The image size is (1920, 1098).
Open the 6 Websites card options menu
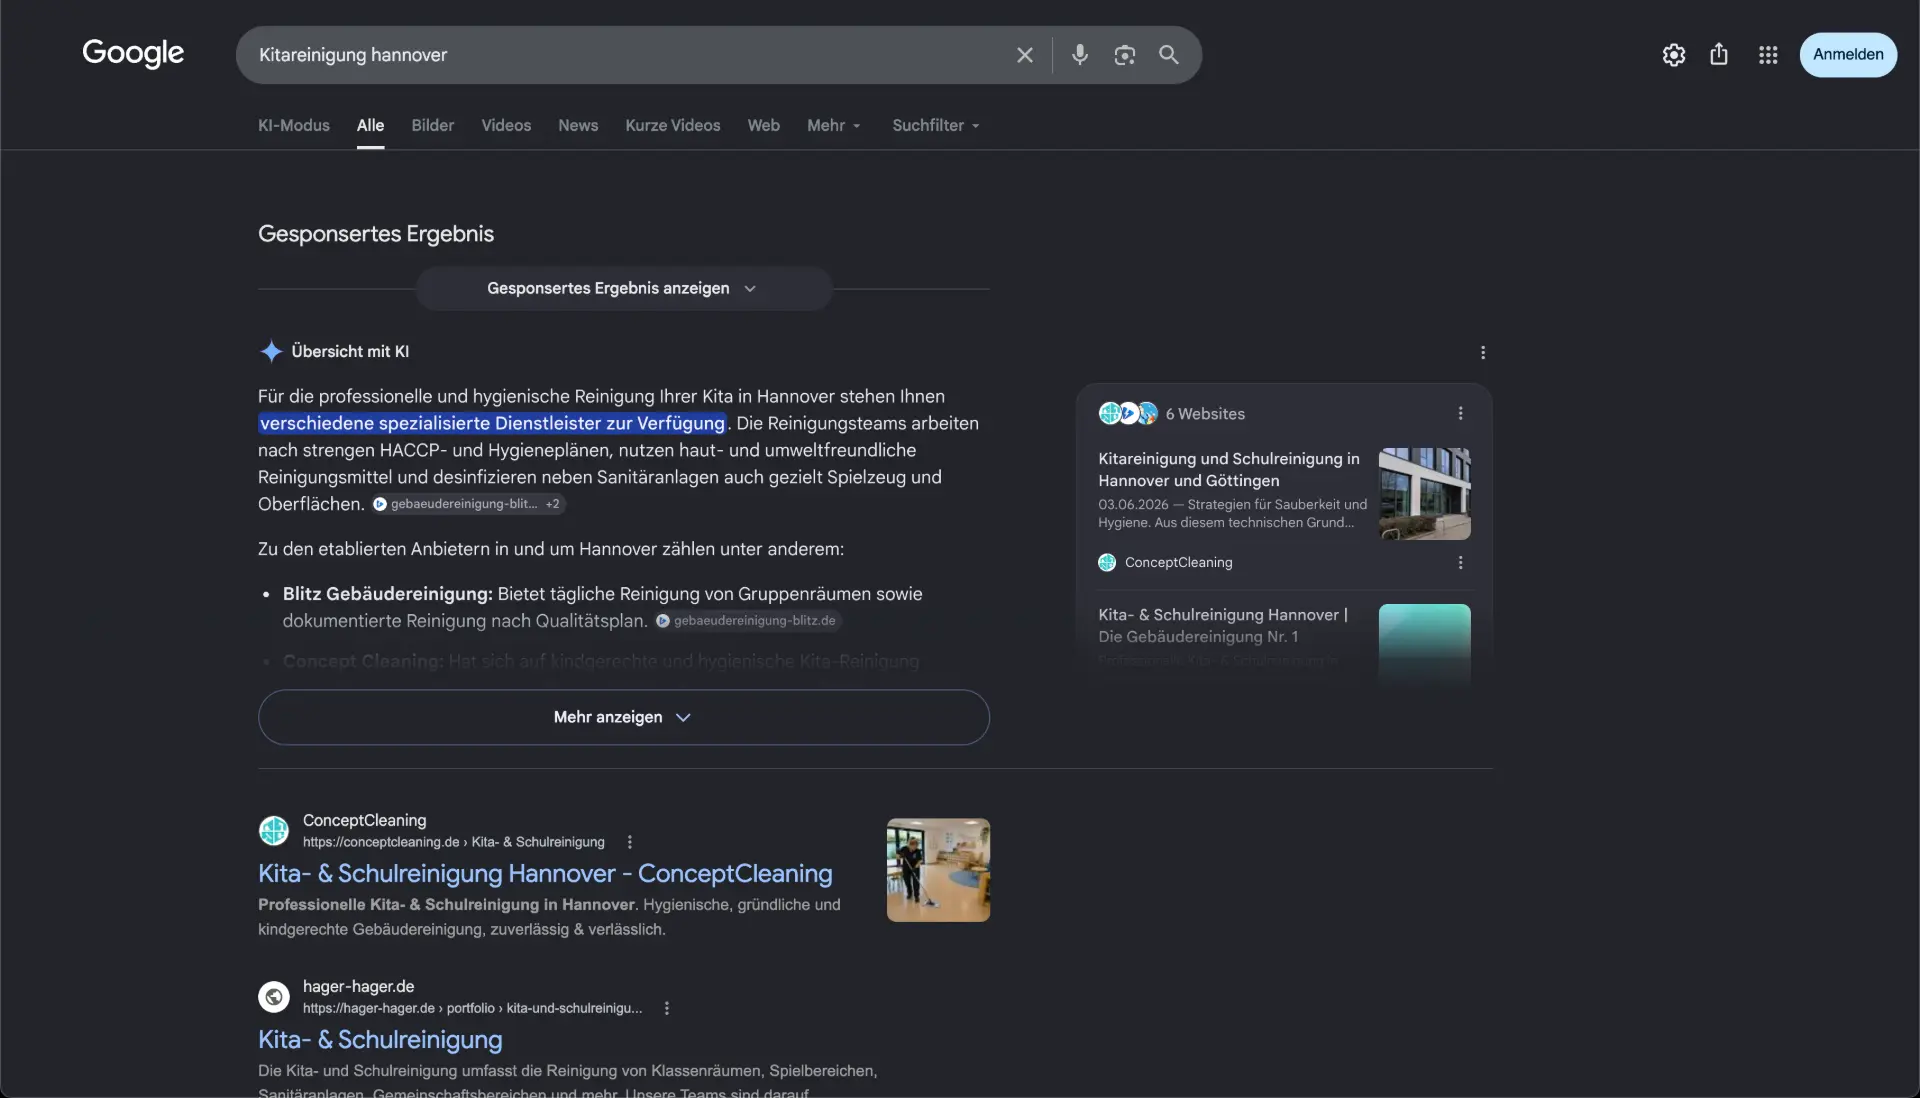click(1460, 413)
